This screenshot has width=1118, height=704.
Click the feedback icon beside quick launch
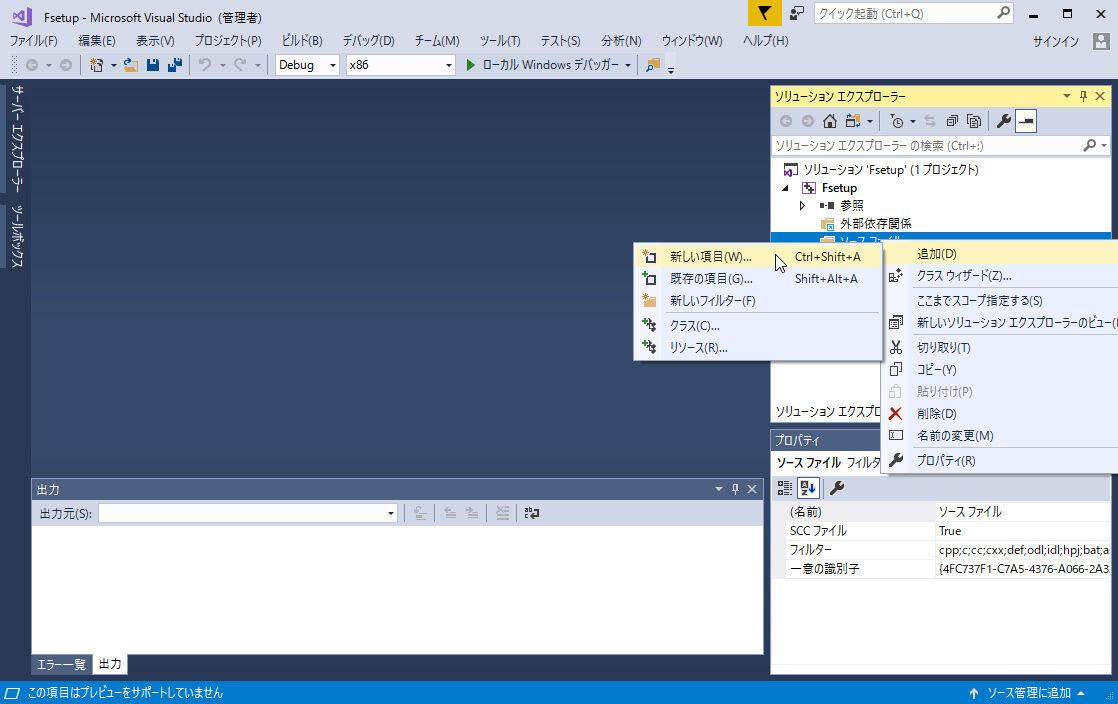pos(797,13)
